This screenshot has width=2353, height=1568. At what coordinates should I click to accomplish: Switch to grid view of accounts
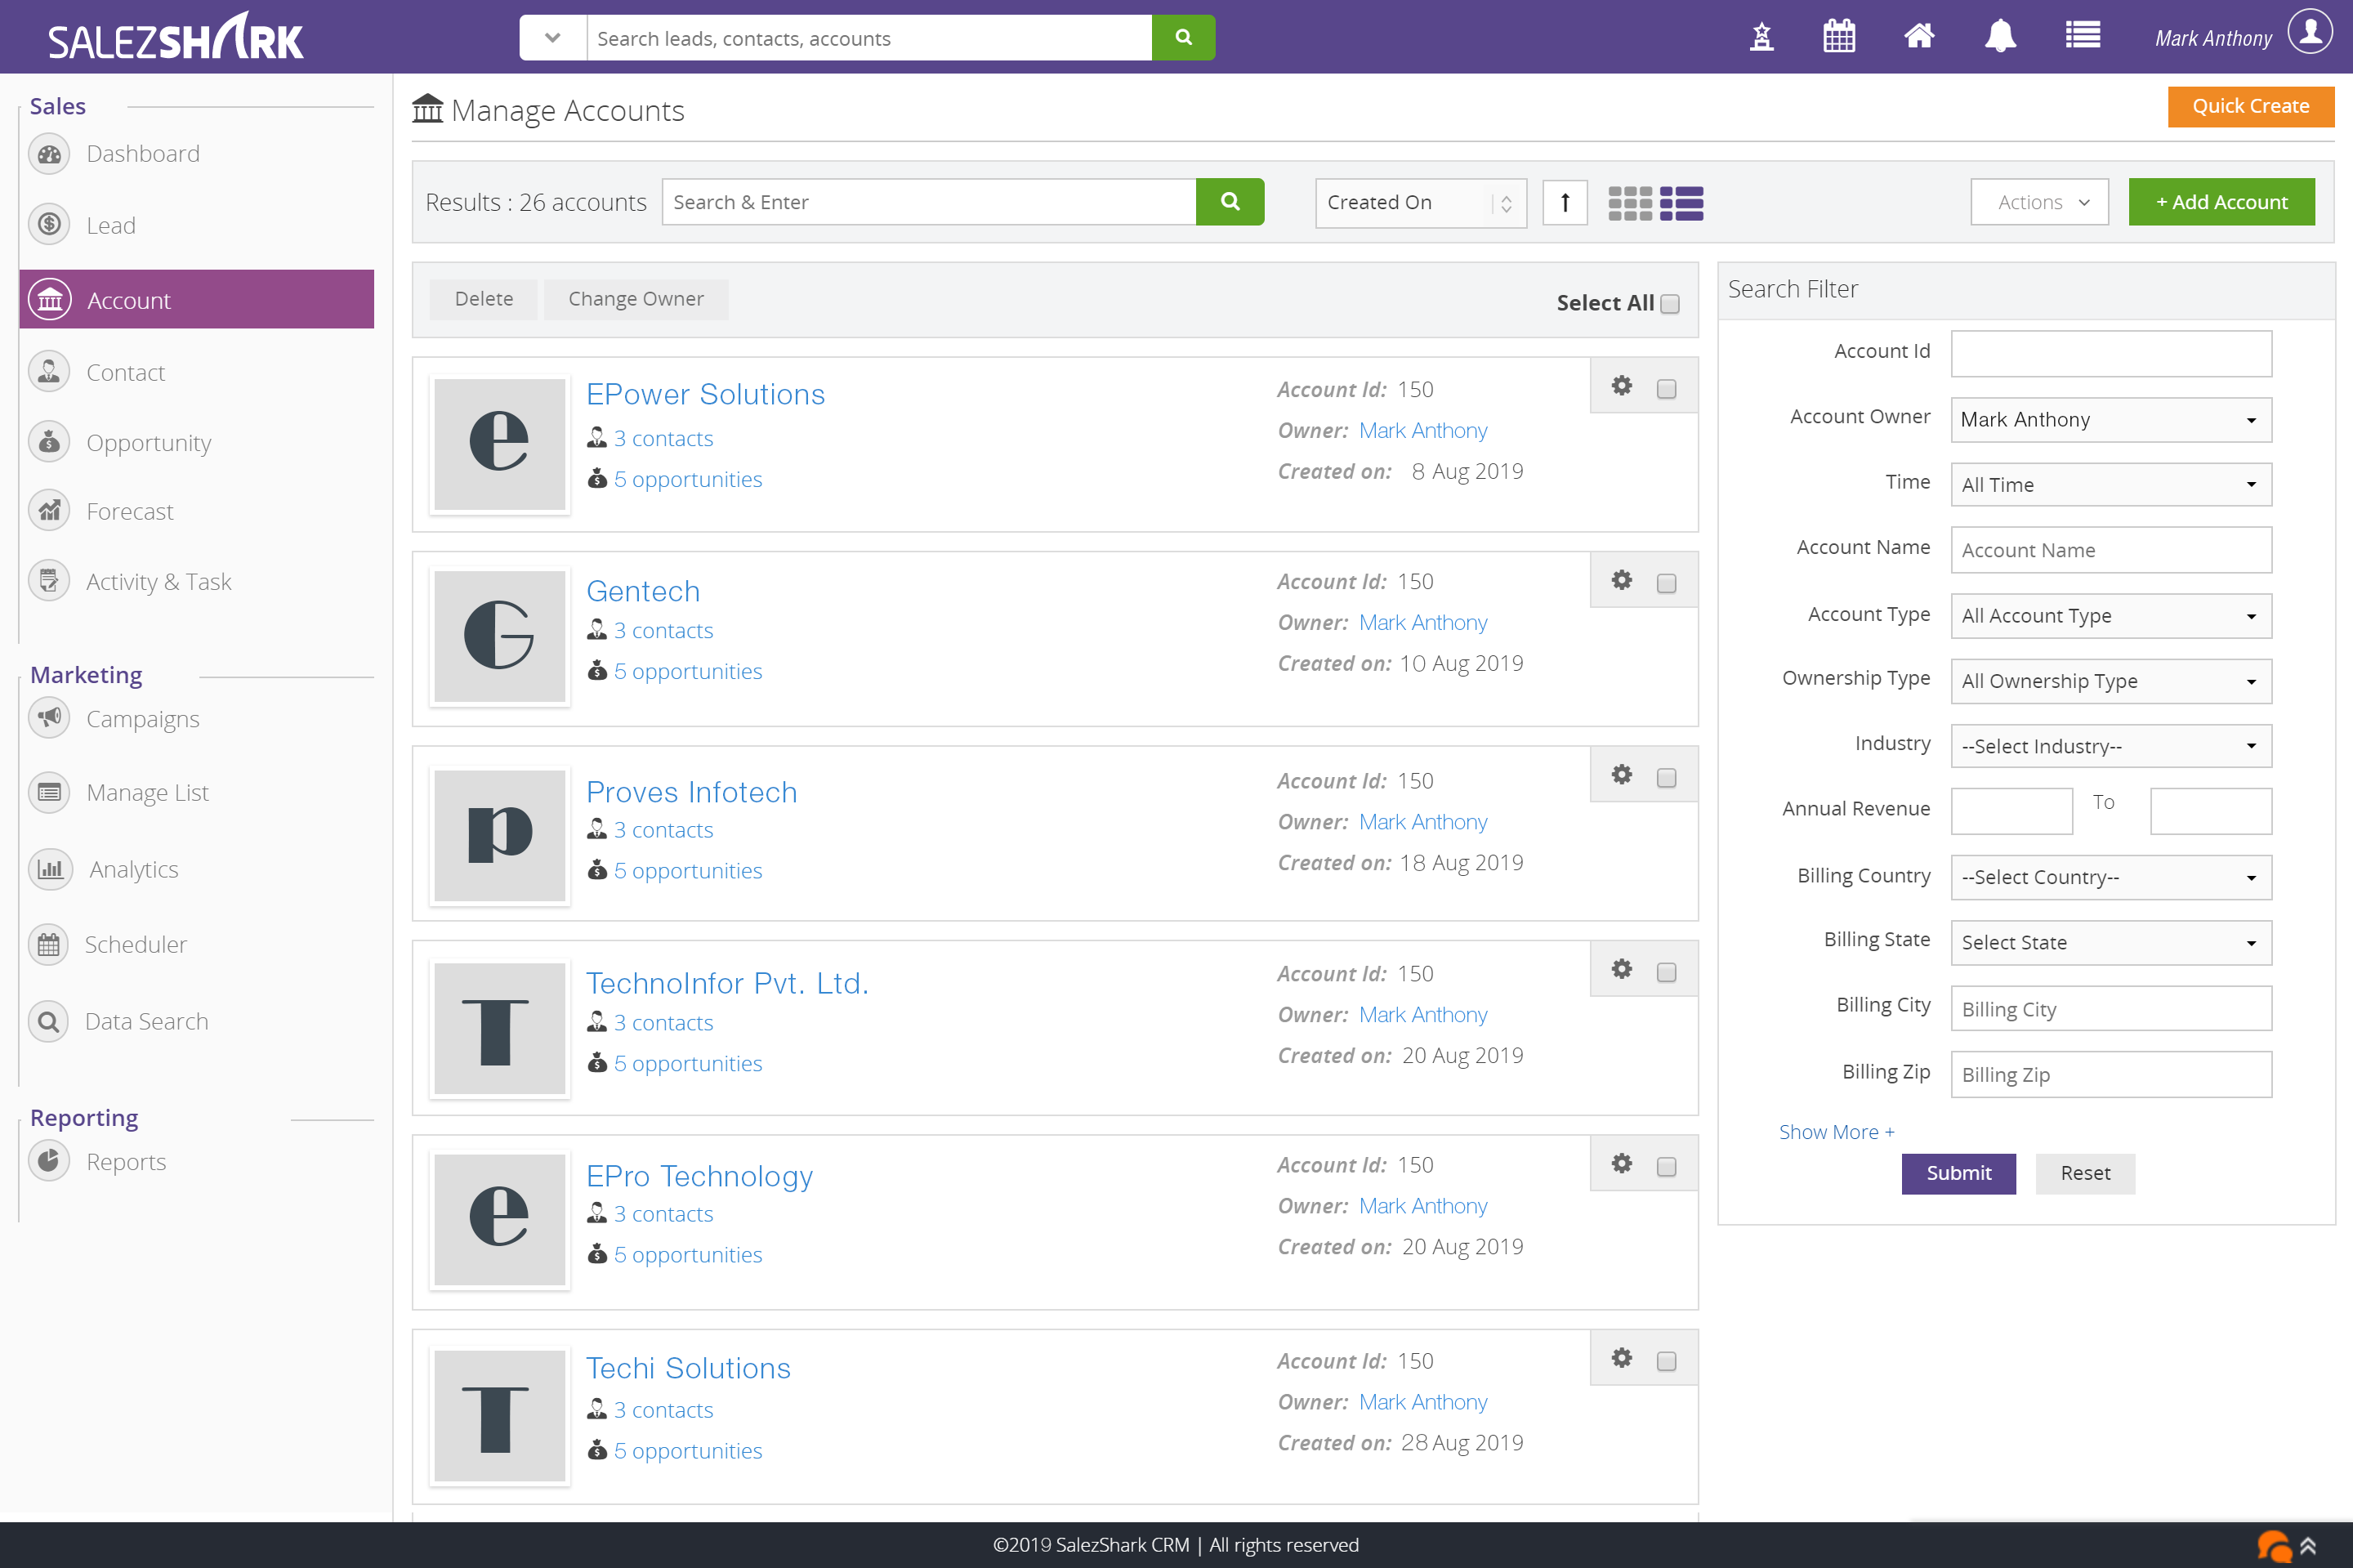(x=1630, y=203)
